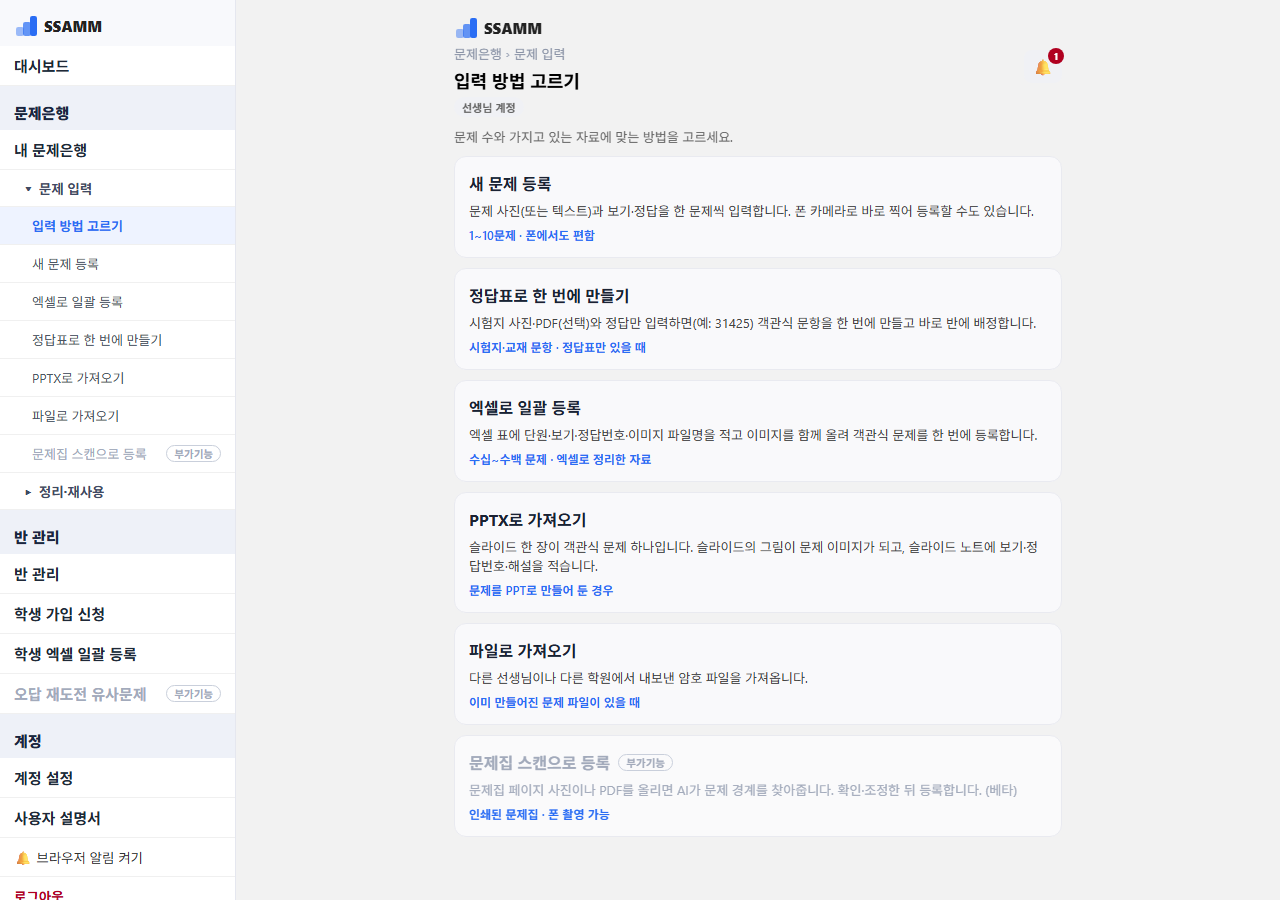The height and width of the screenshot is (900, 1280).
Task: Choose the 문제집 스캔으로 등록 card
Action: click(757, 786)
